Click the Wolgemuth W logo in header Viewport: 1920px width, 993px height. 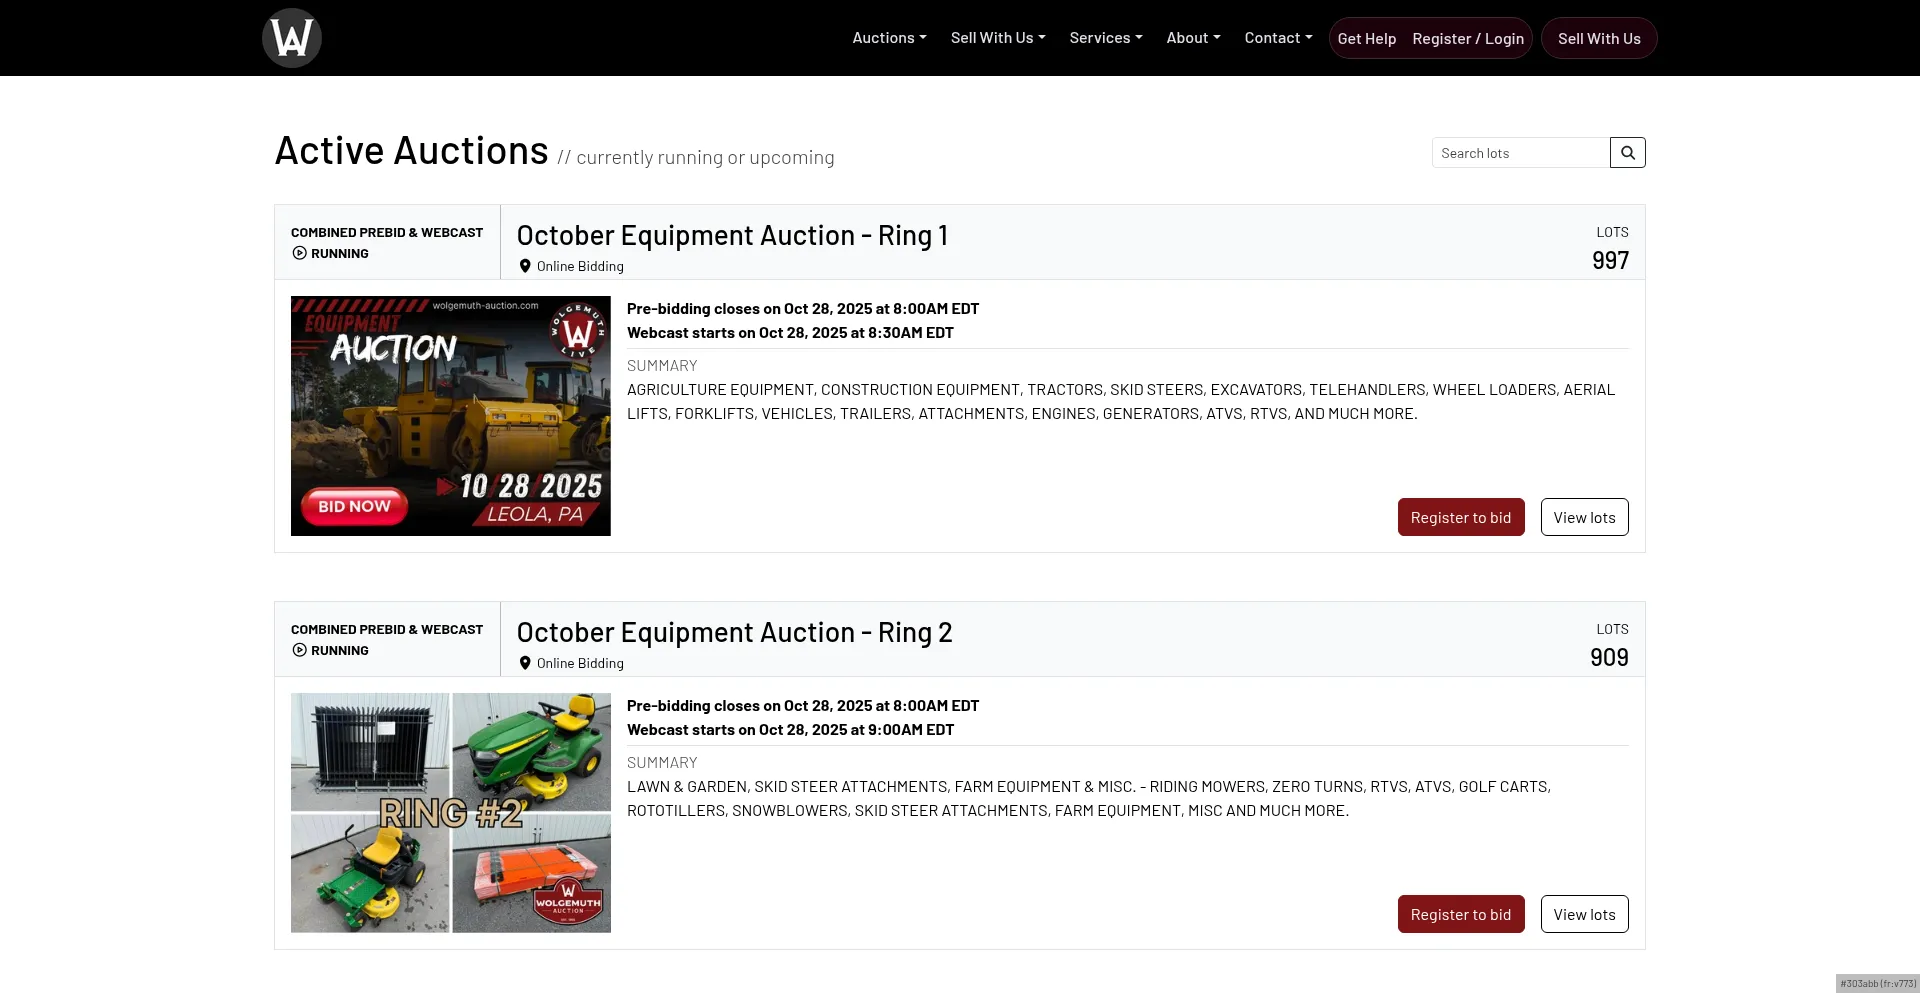tap(291, 38)
